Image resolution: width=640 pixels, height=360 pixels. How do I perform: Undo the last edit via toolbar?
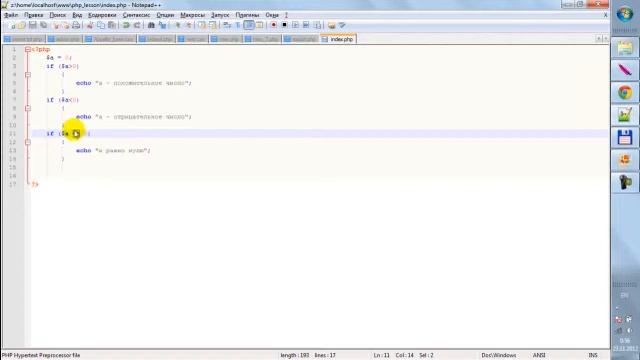tap(126, 25)
